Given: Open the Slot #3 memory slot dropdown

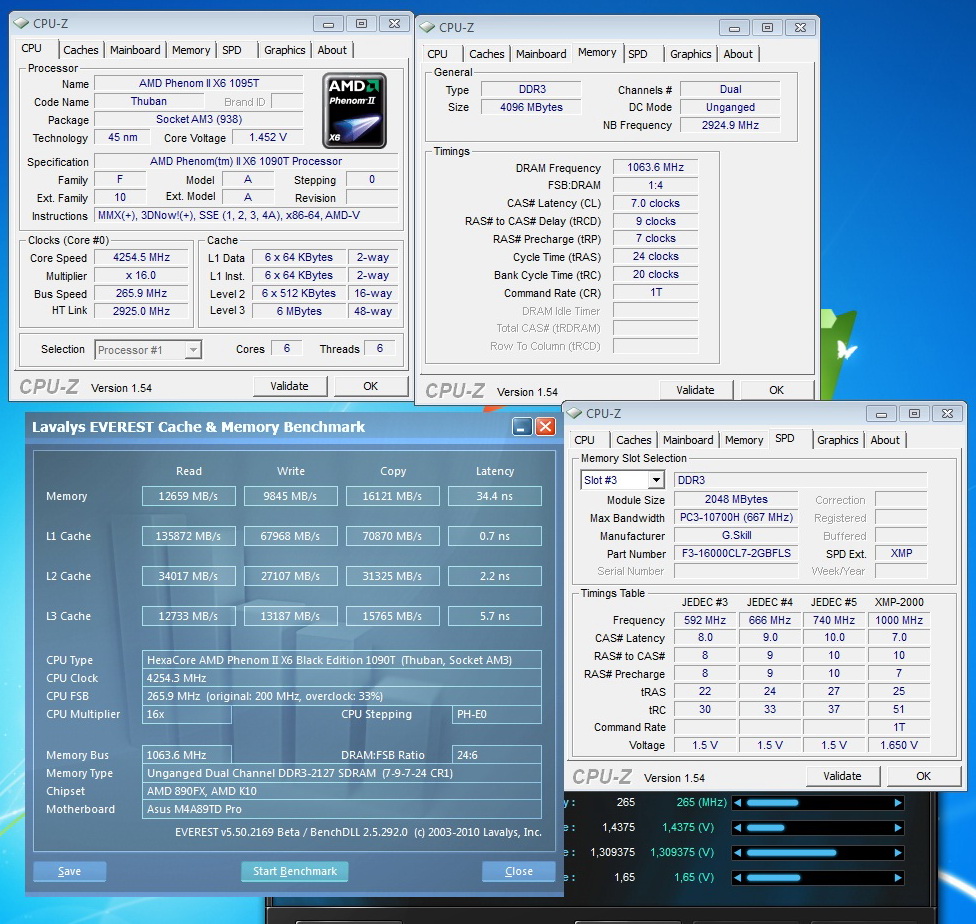Looking at the screenshot, I should coord(655,480).
